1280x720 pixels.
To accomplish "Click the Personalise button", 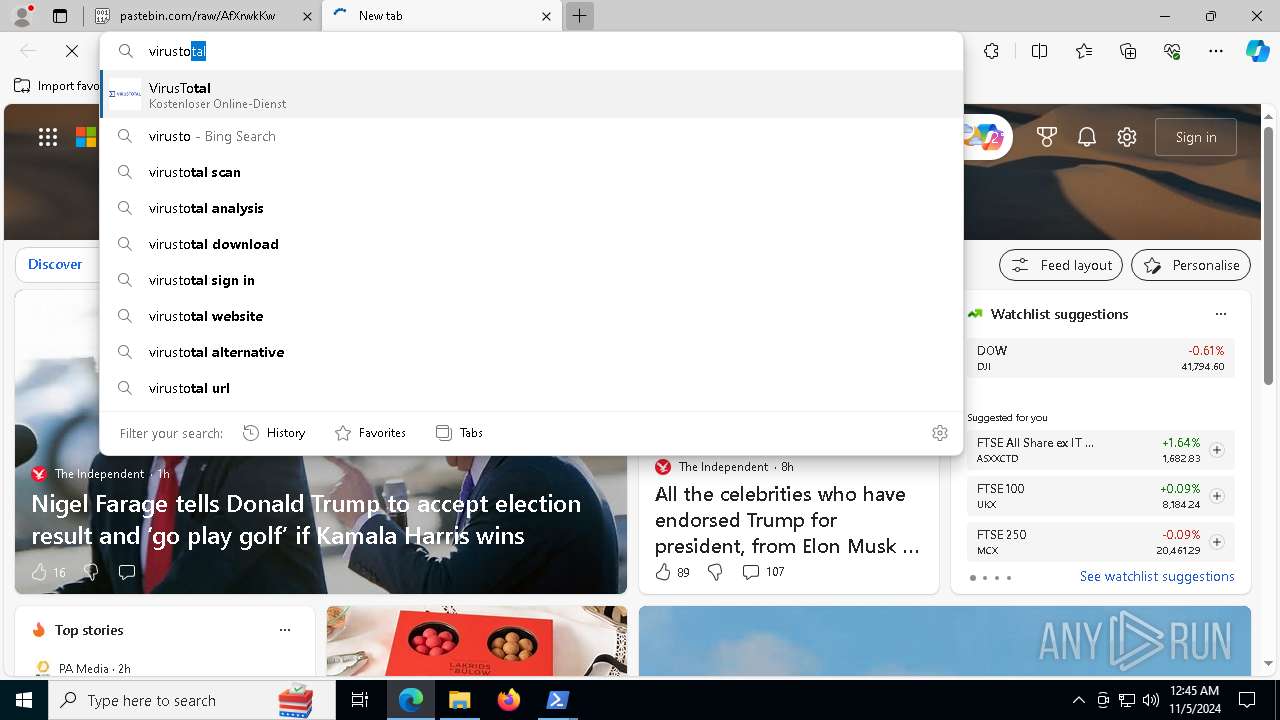I will tap(1191, 265).
